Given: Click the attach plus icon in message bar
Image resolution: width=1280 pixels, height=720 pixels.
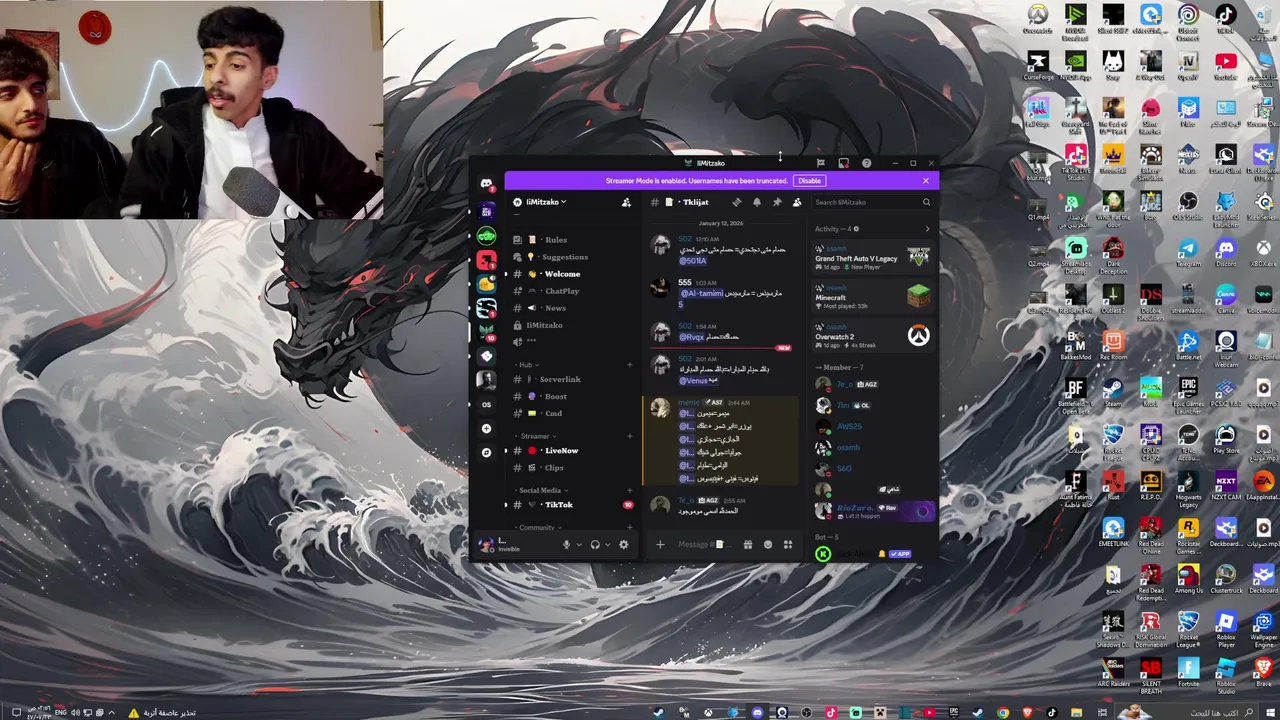Looking at the screenshot, I should click(660, 544).
